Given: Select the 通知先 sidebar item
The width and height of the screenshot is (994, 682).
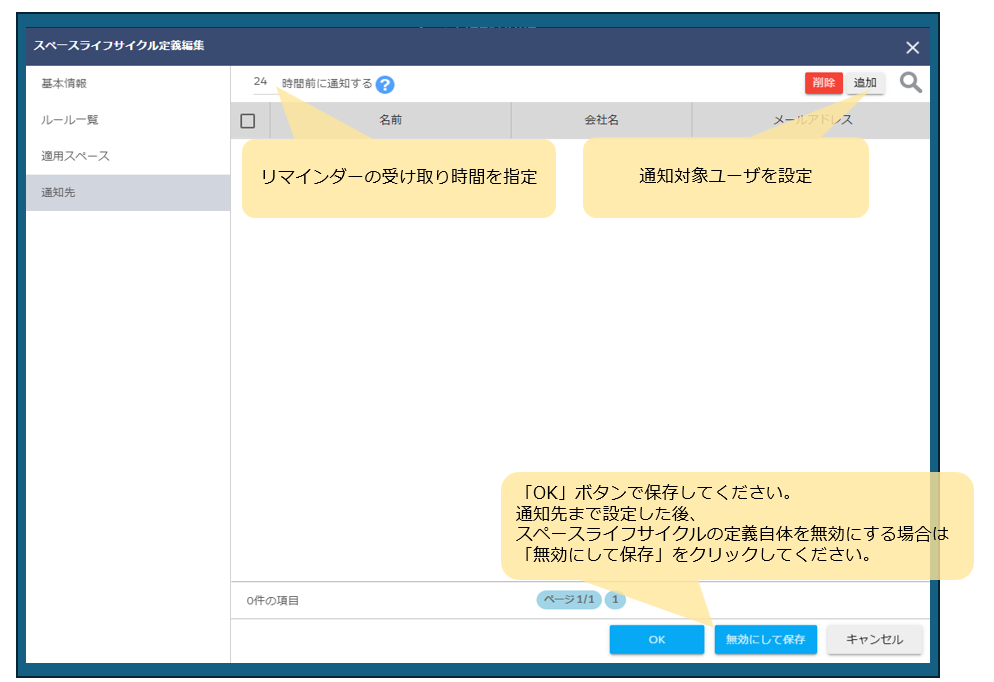Looking at the screenshot, I should click(58, 192).
